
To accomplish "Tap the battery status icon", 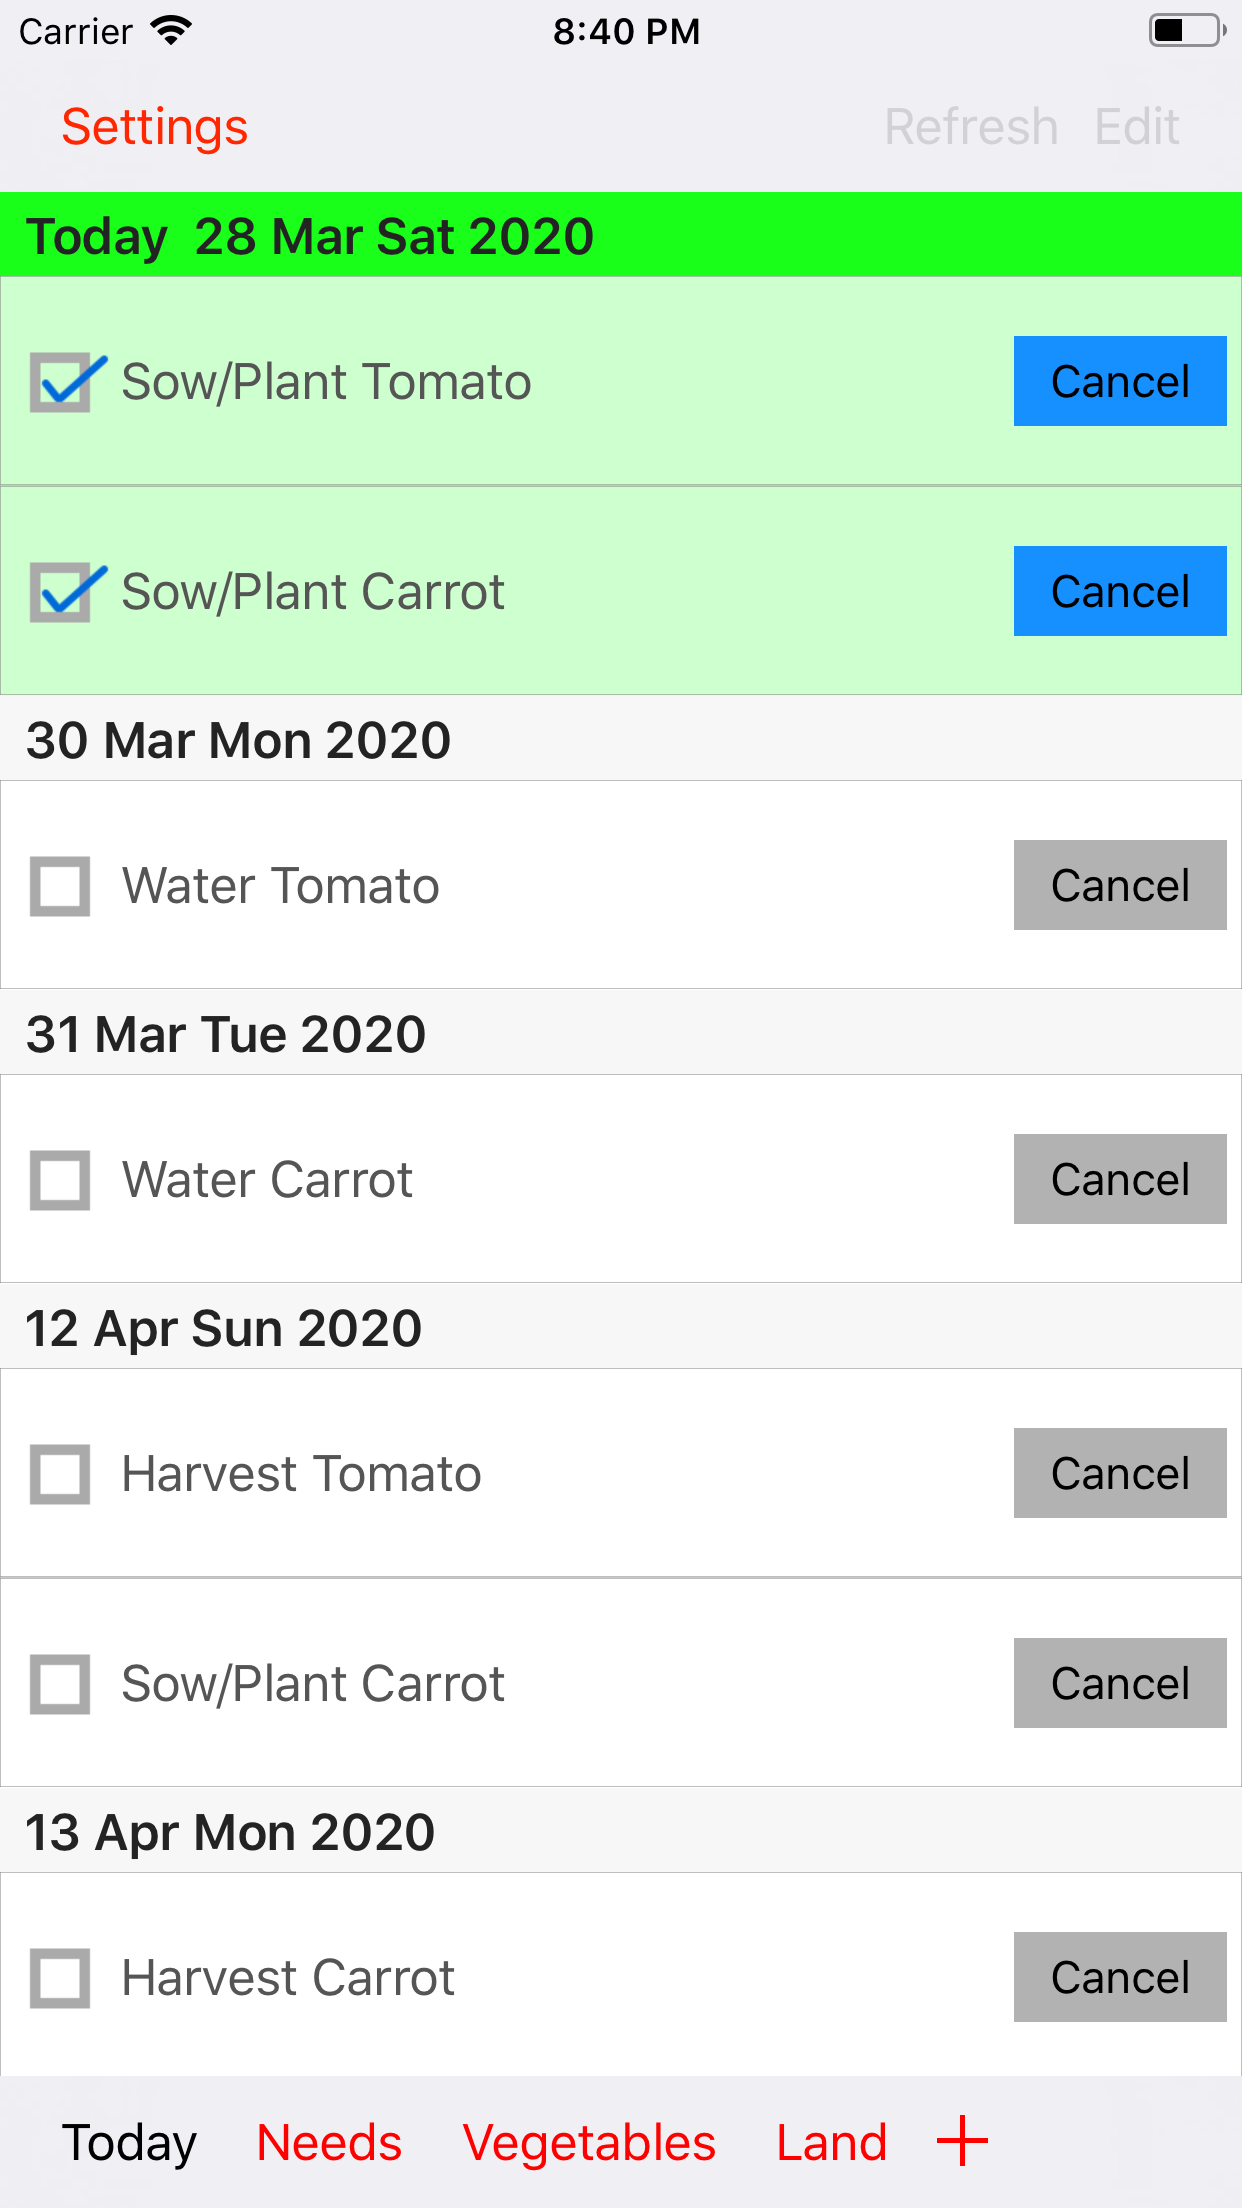I will click(x=1186, y=31).
